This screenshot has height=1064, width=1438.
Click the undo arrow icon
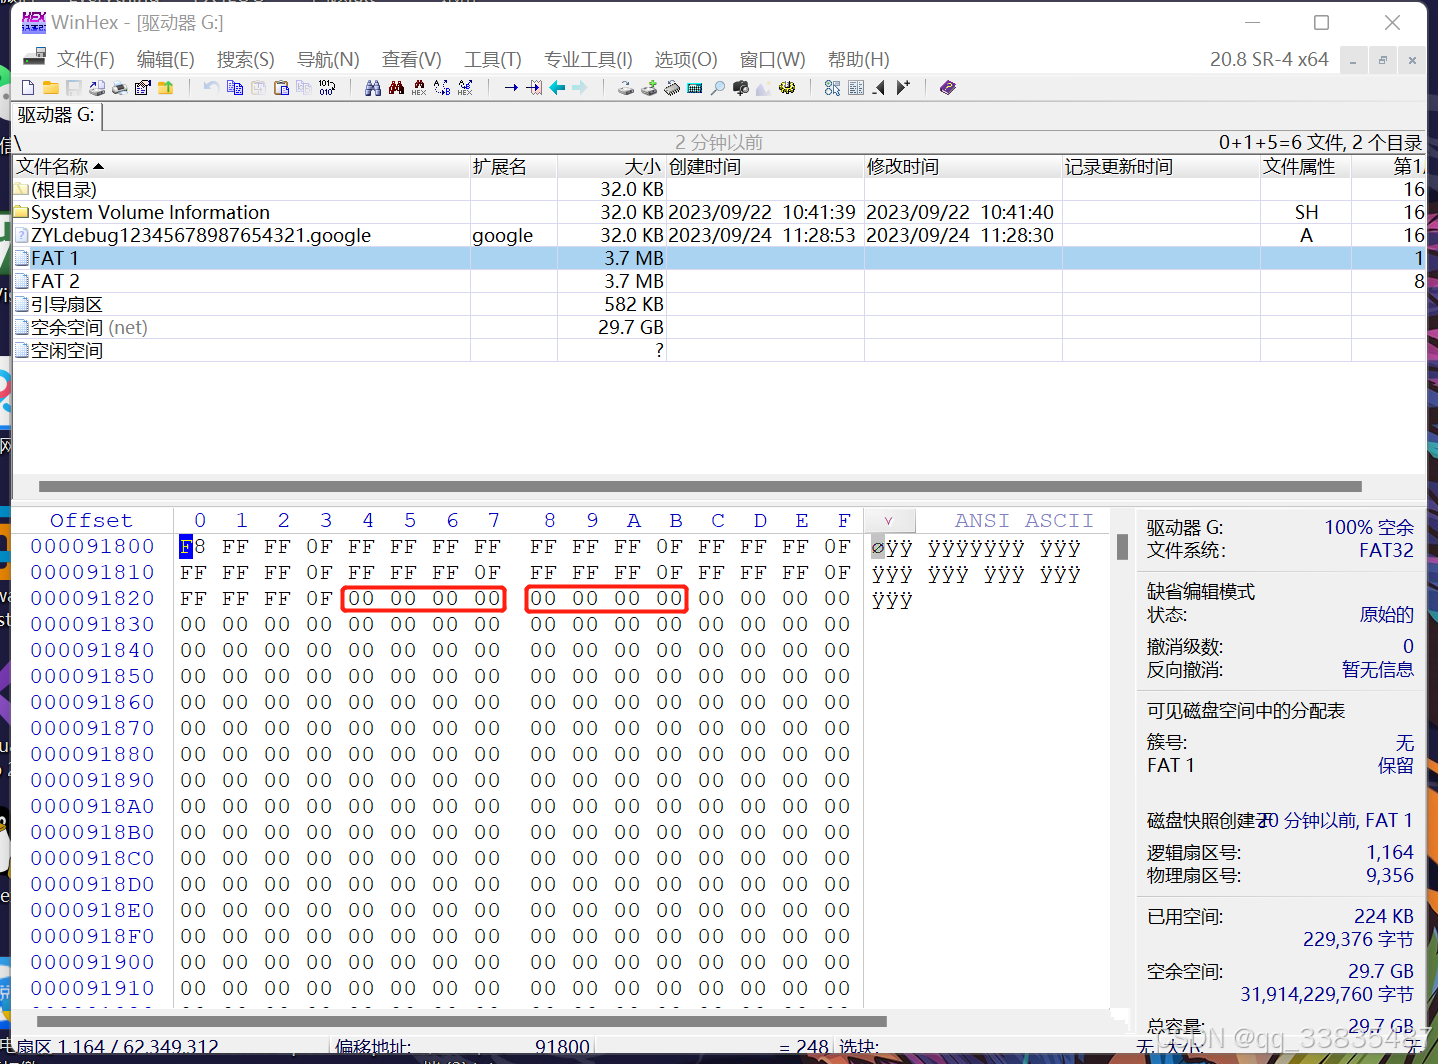[211, 88]
